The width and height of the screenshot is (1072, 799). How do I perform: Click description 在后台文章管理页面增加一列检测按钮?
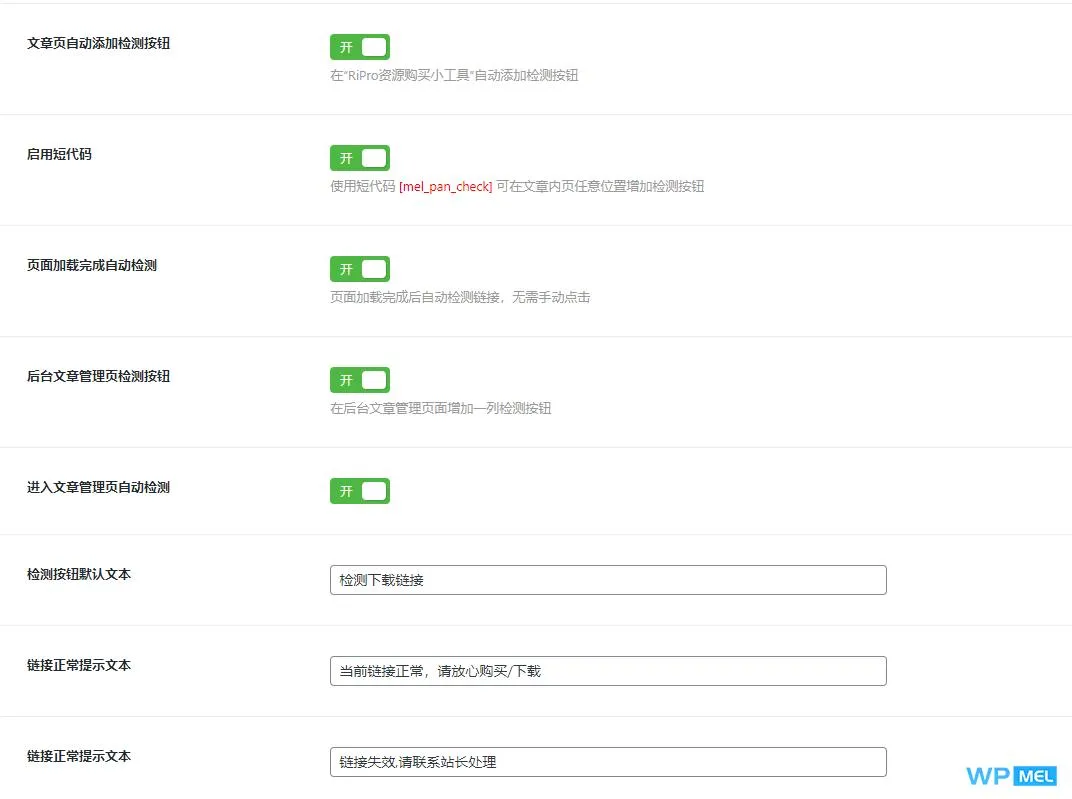[440, 408]
